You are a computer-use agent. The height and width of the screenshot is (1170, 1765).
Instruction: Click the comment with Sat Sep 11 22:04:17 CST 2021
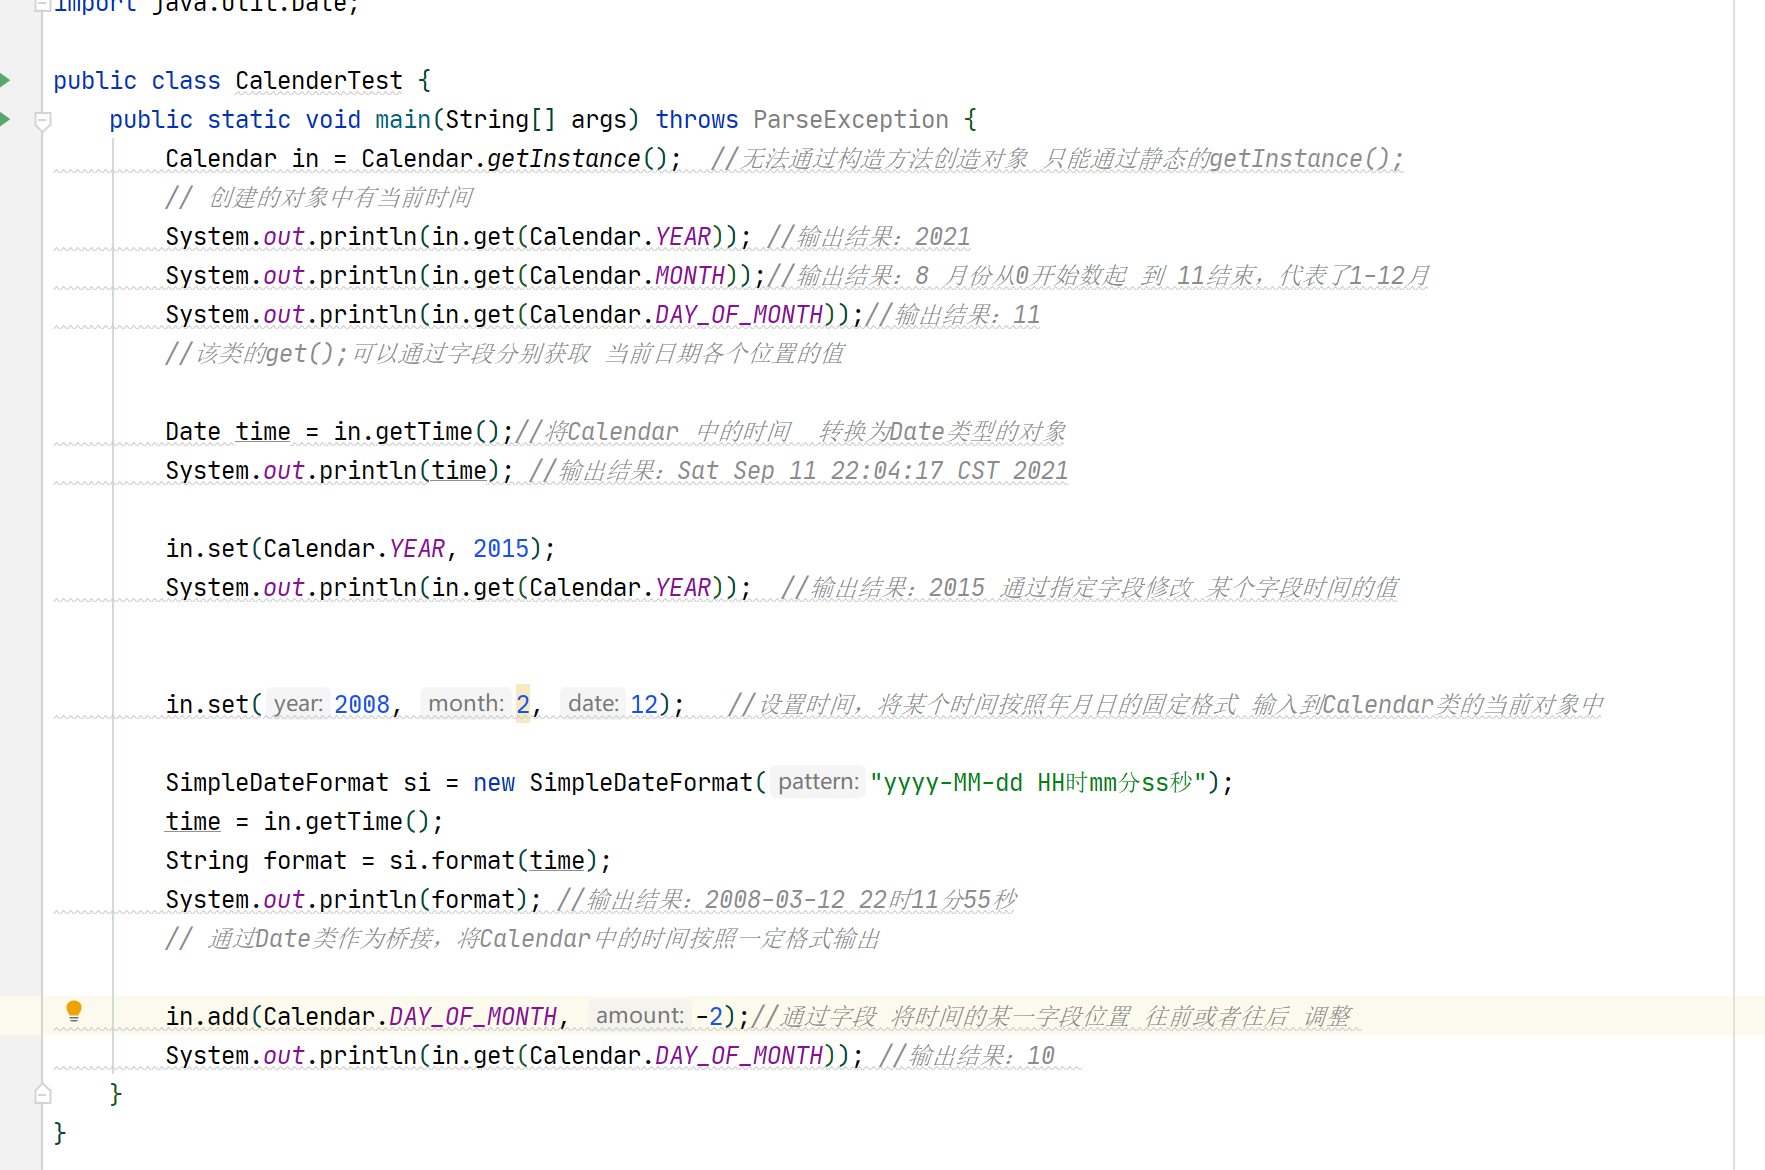tap(799, 470)
